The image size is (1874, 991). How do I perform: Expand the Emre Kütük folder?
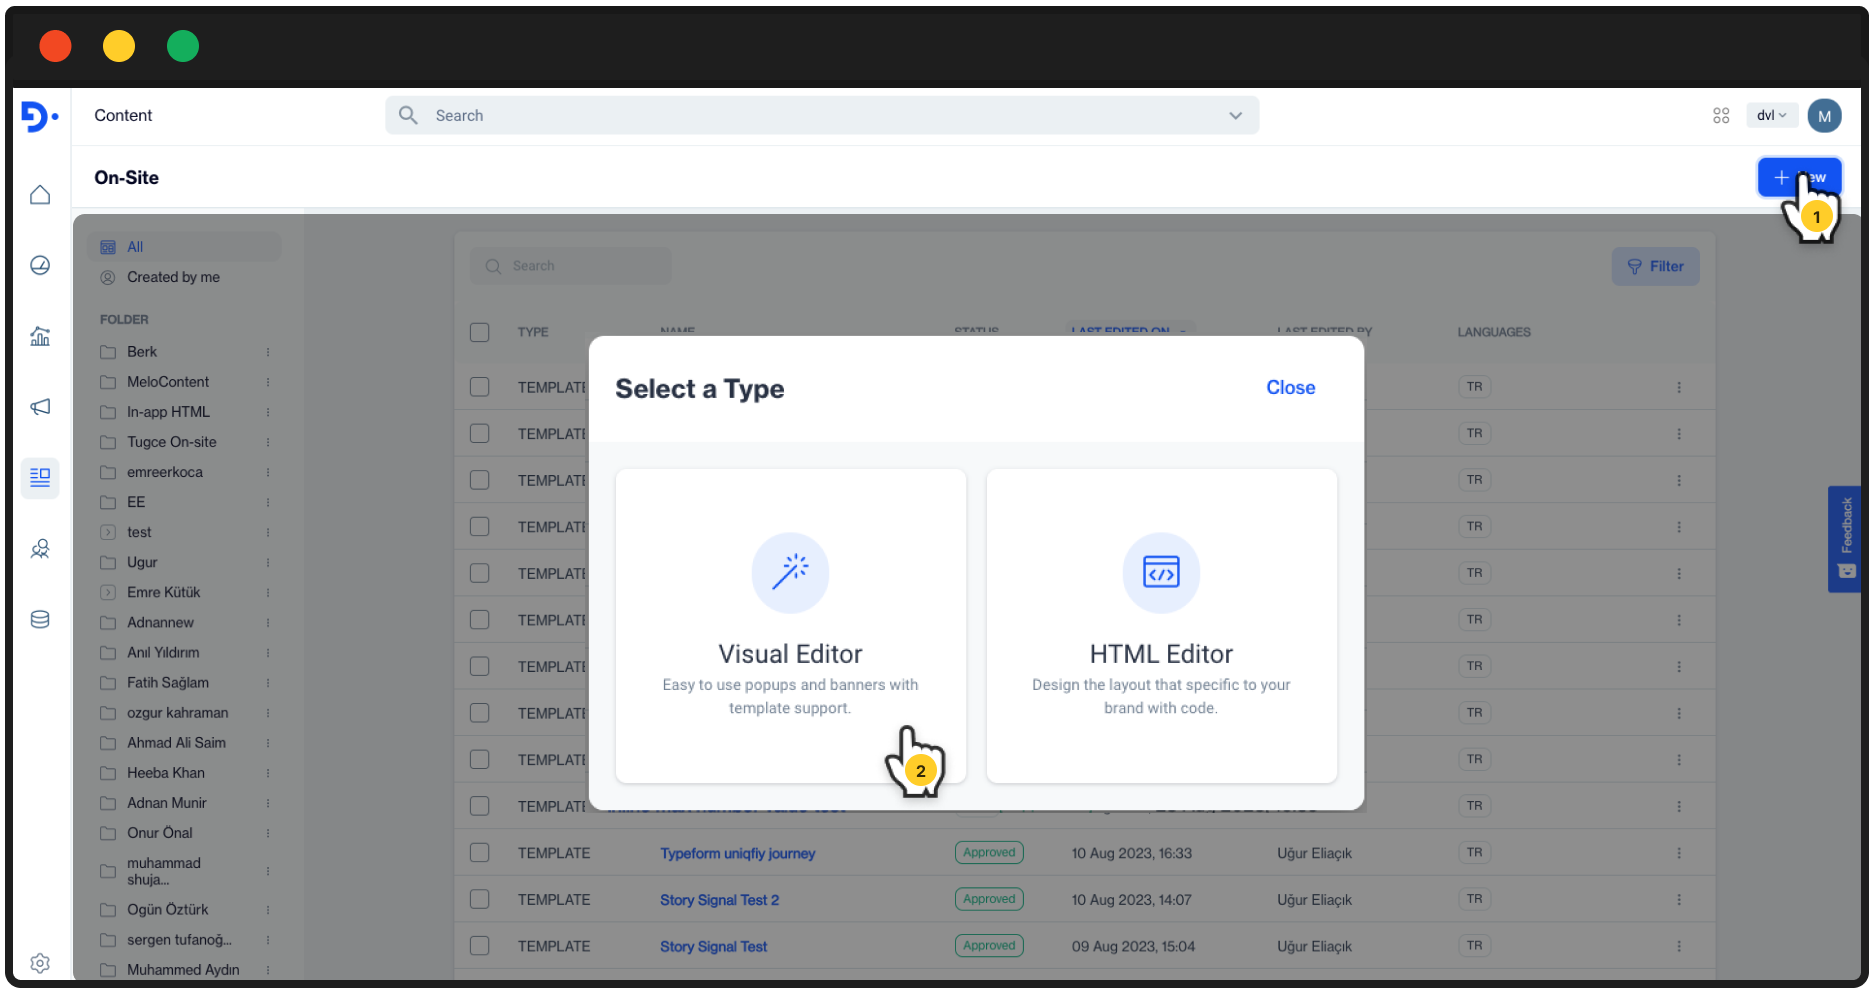coord(108,592)
